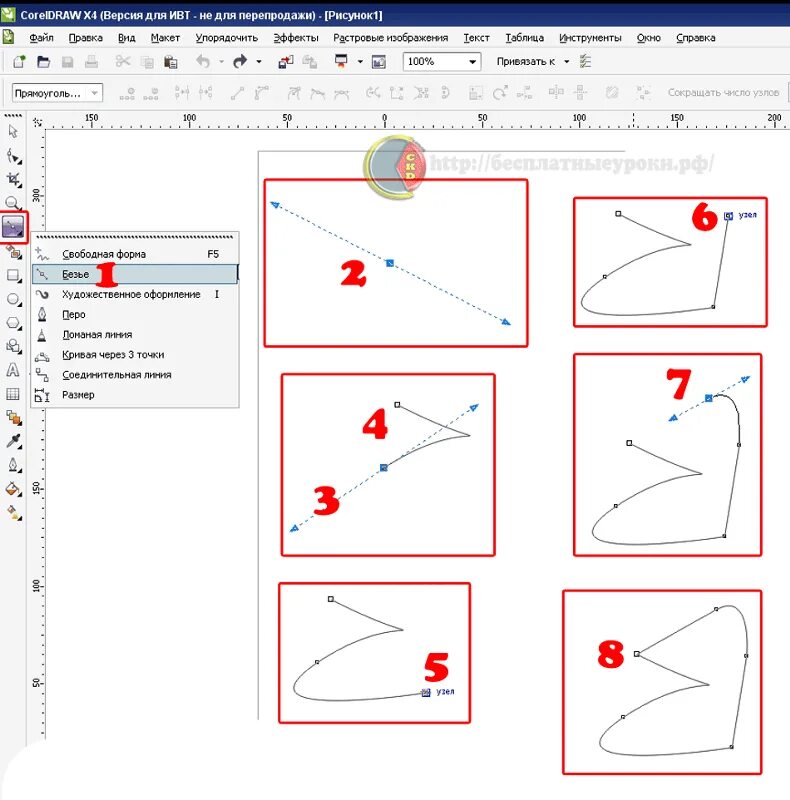Screen dimensions: 790x800
Task: Select the Polygon tool
Action: (x=13, y=323)
